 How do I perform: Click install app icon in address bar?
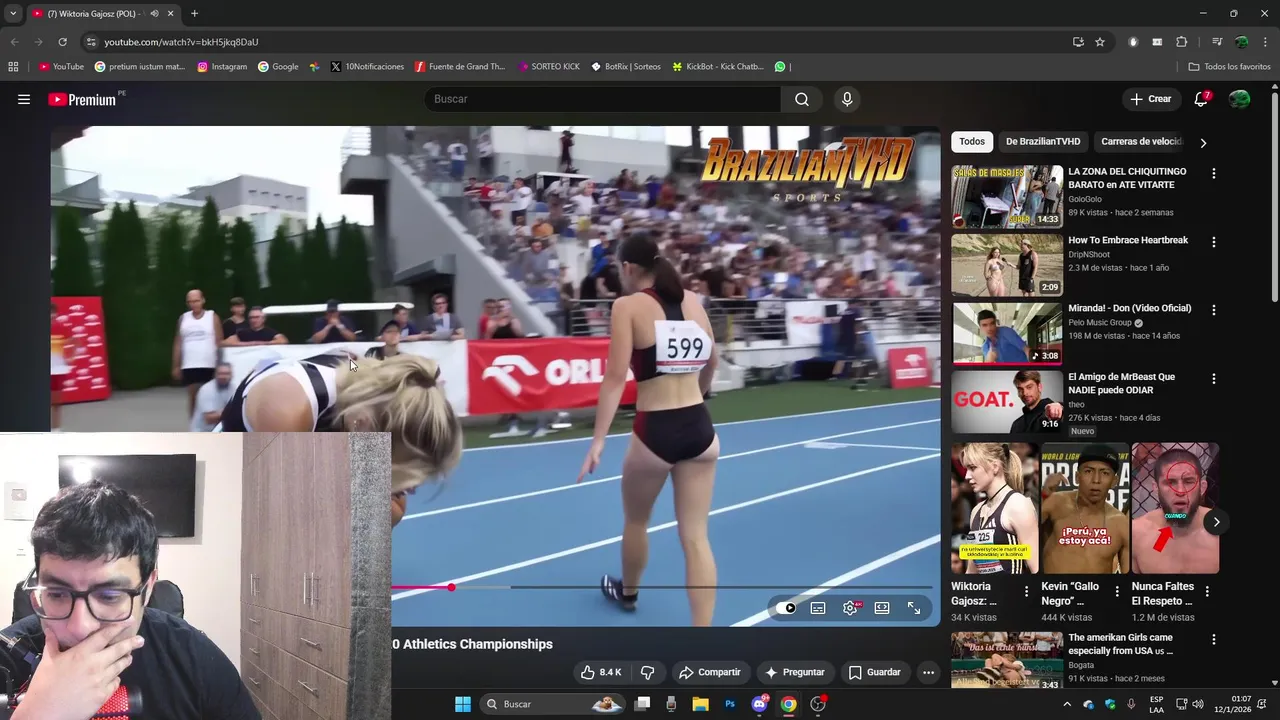click(x=1078, y=42)
